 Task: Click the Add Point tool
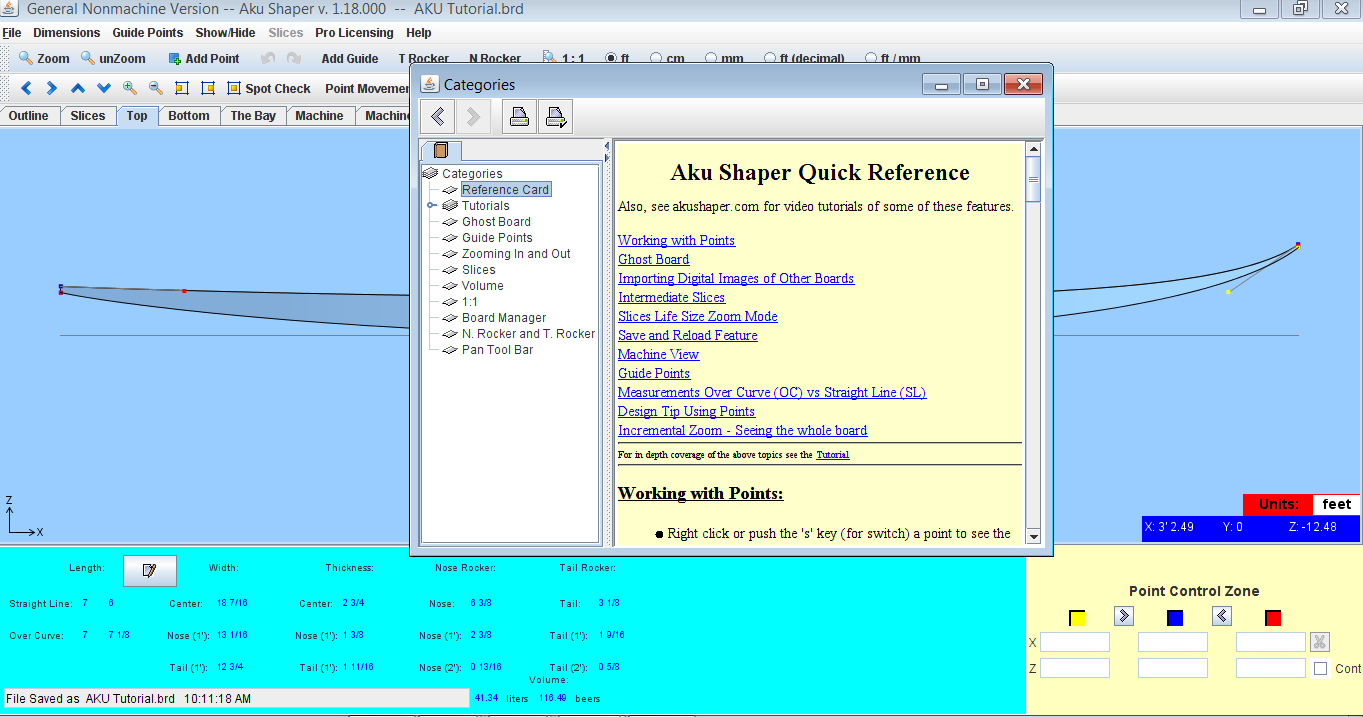(203, 59)
